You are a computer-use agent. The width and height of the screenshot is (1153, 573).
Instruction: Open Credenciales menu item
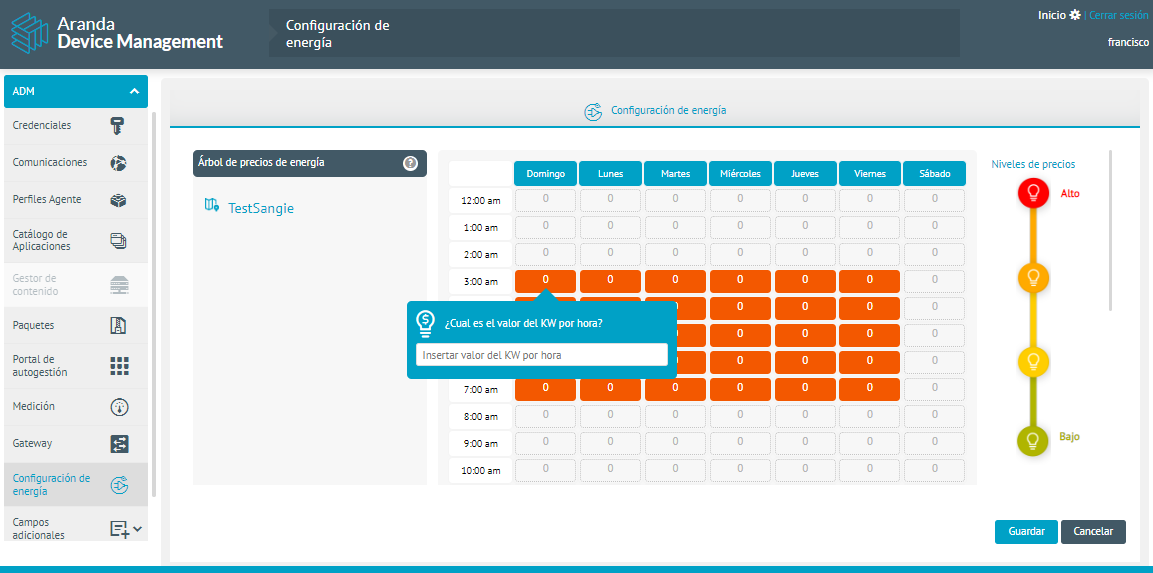click(76, 126)
